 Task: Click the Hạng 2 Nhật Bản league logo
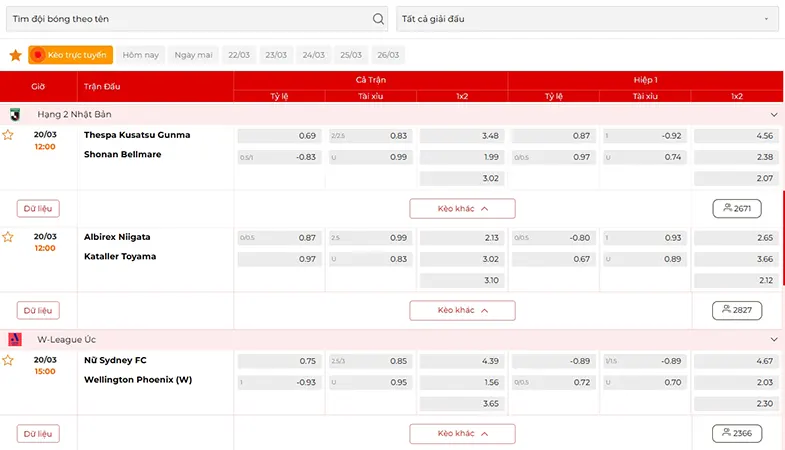pos(15,115)
